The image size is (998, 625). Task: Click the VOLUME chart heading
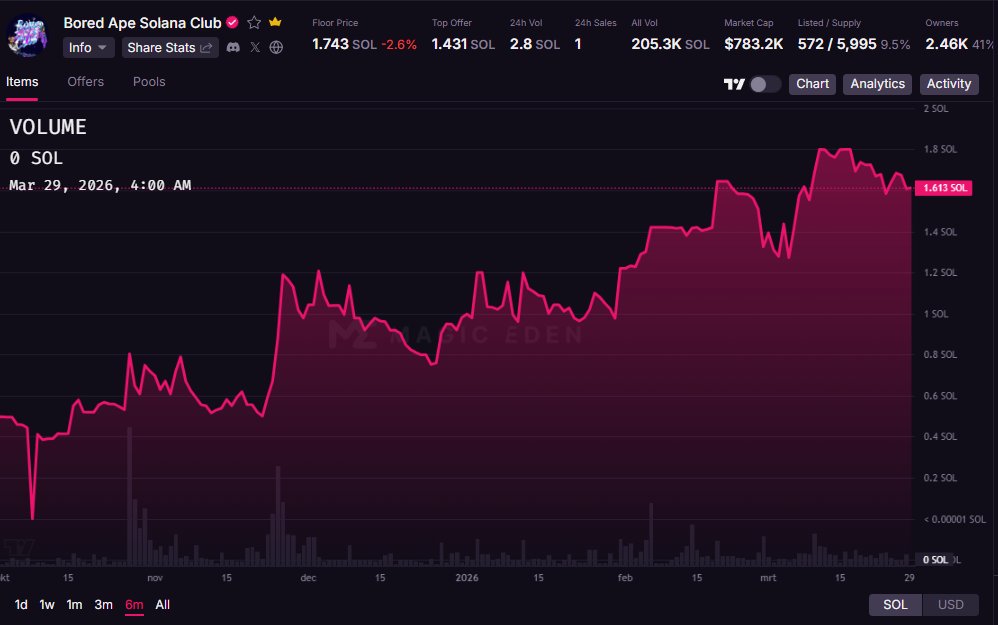click(48, 127)
